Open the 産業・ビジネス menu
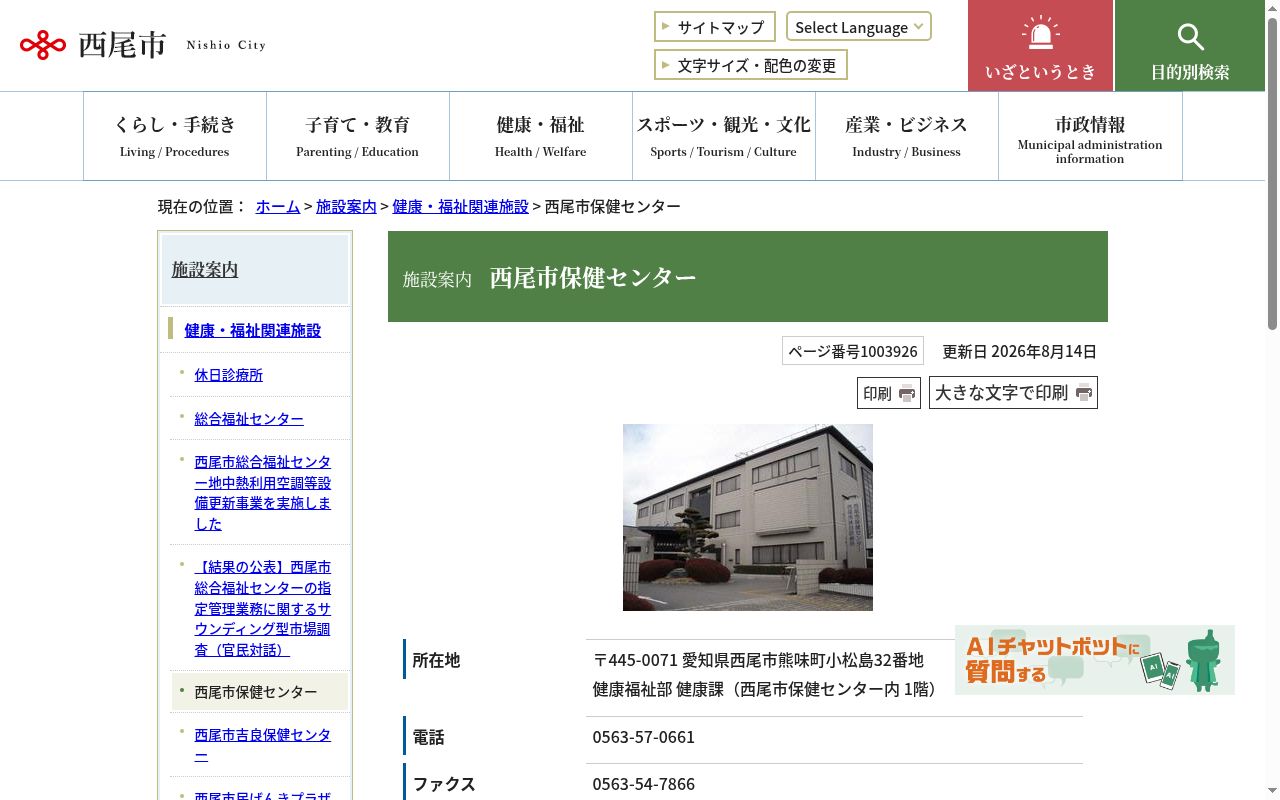 point(907,136)
